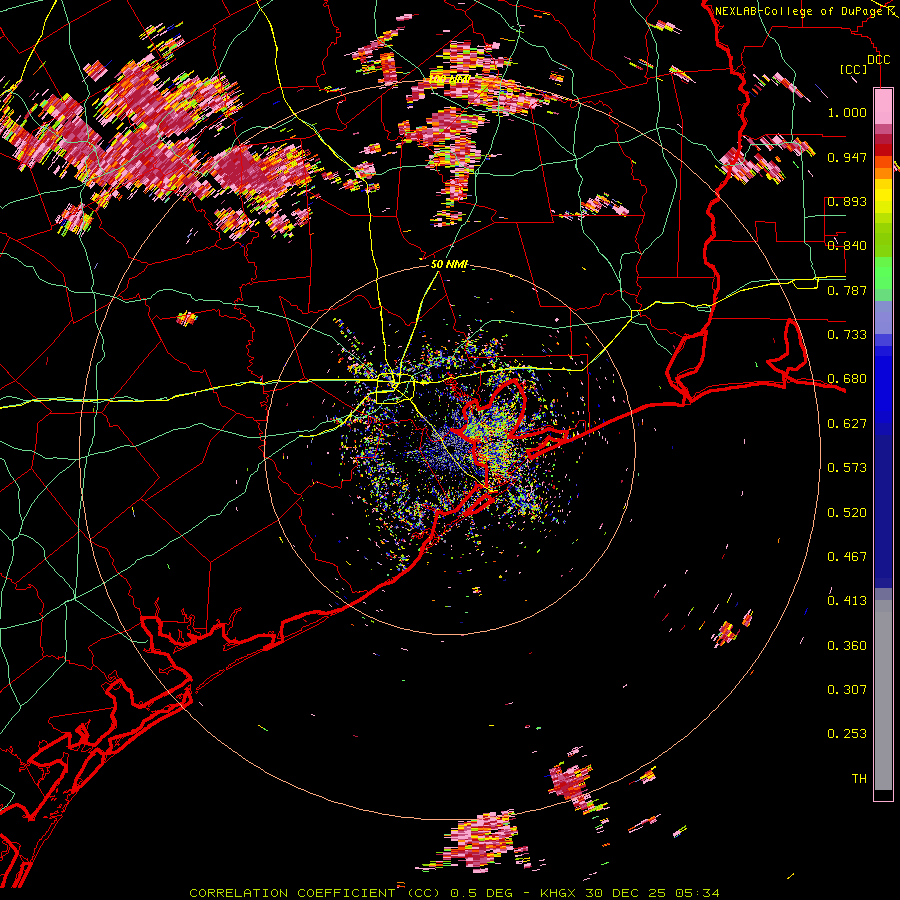This screenshot has height=900, width=900.
Task: Click the 0.840 scale label
Action: (x=847, y=246)
